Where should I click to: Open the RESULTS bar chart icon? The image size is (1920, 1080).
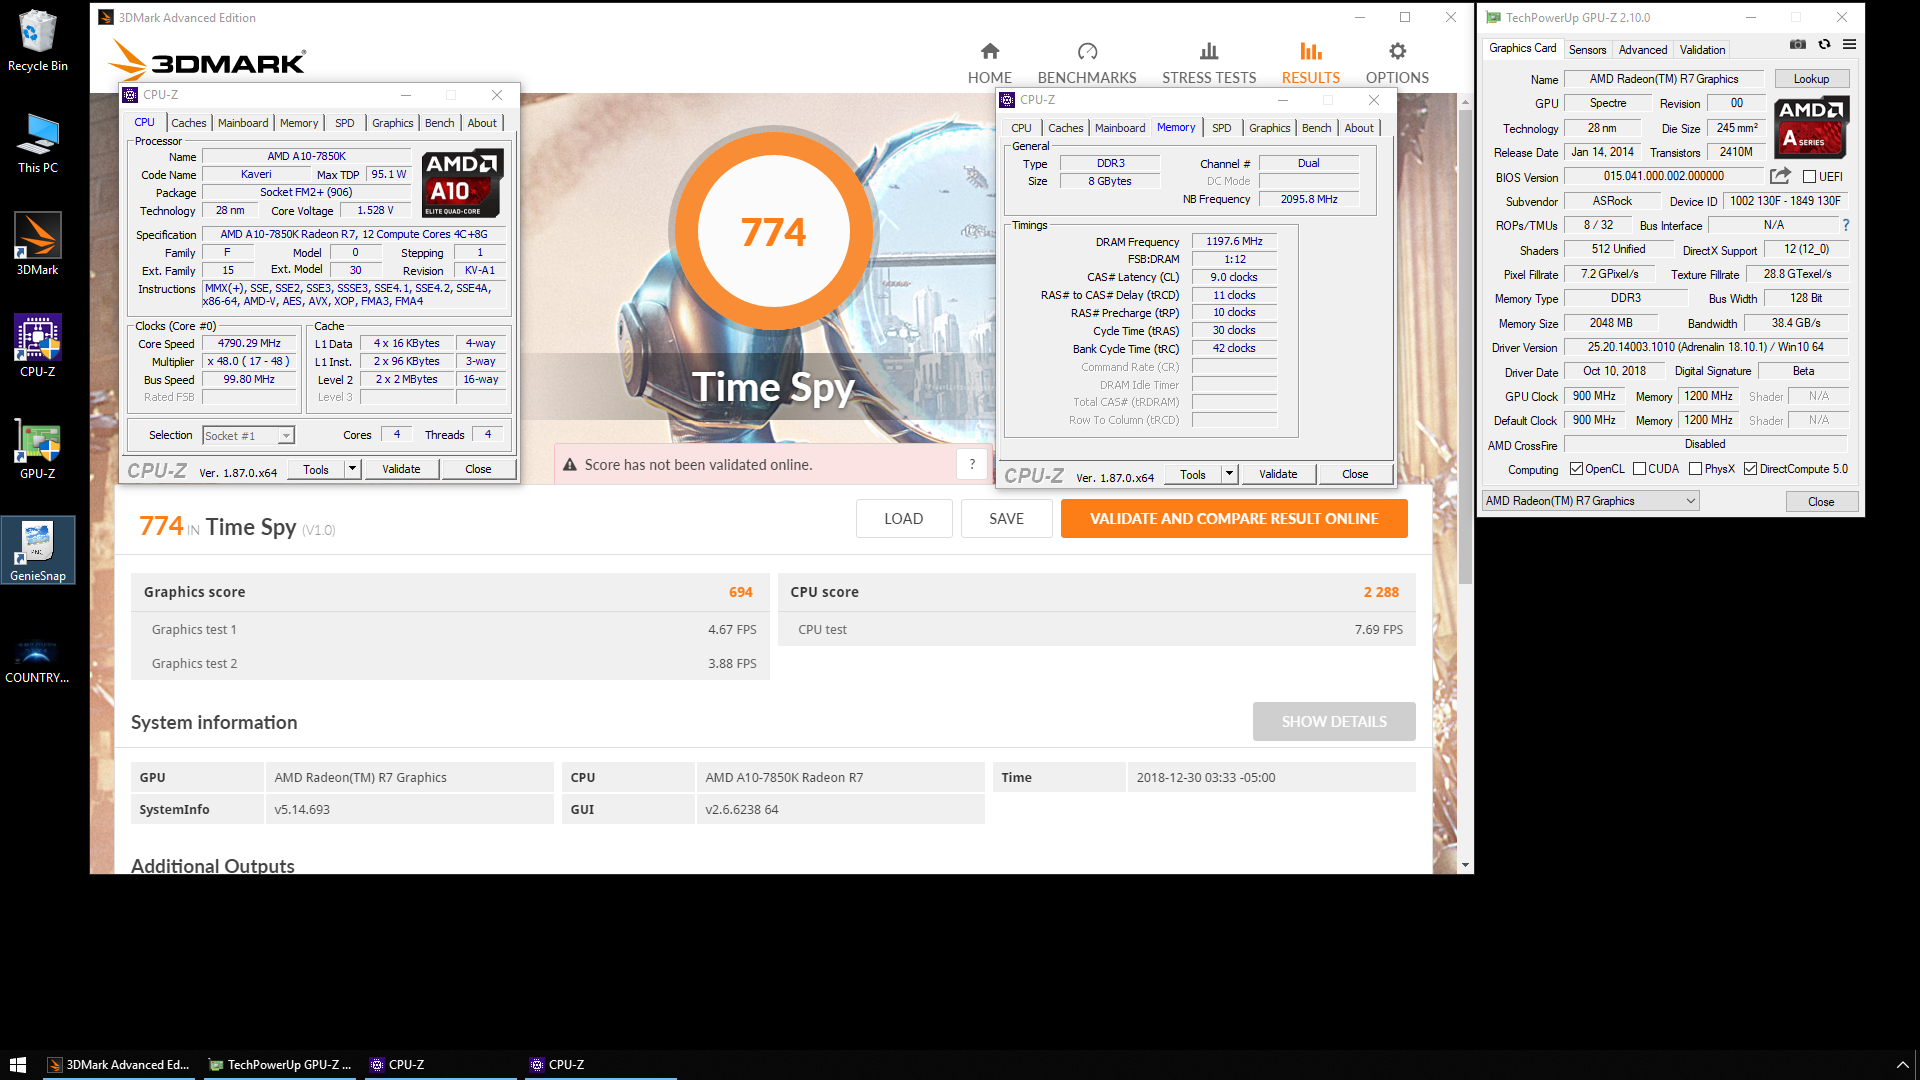pyautogui.click(x=1310, y=51)
